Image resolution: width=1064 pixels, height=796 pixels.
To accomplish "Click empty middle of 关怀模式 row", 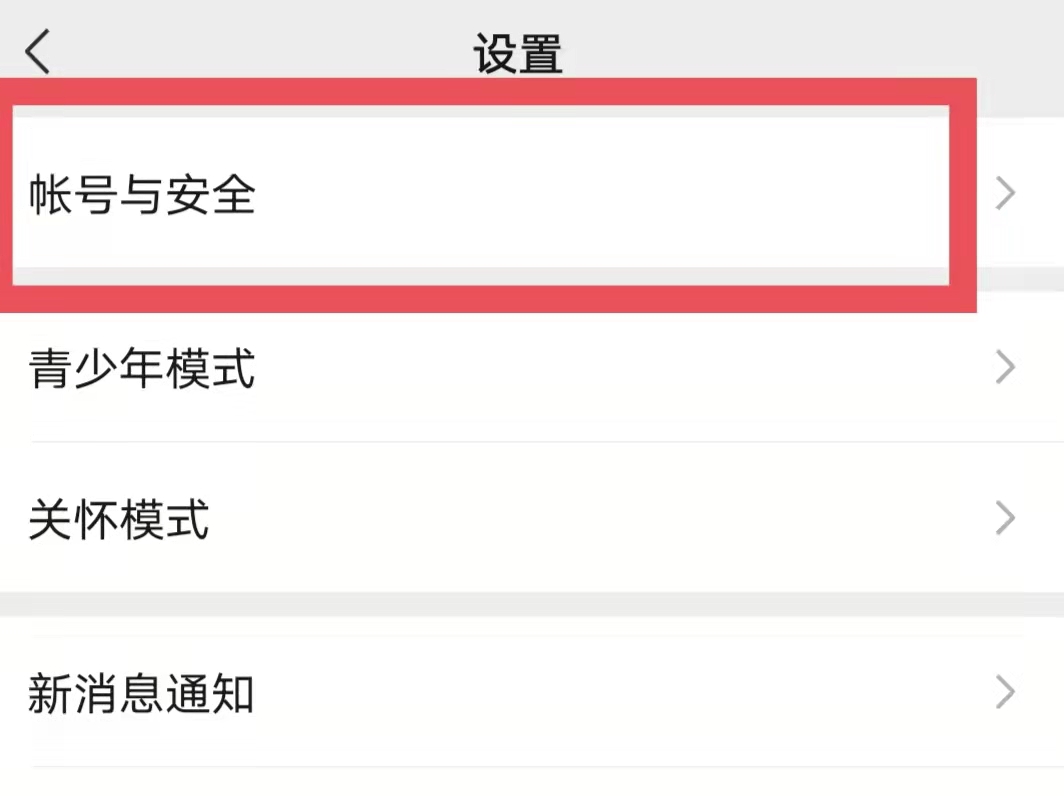I will (x=600, y=520).
